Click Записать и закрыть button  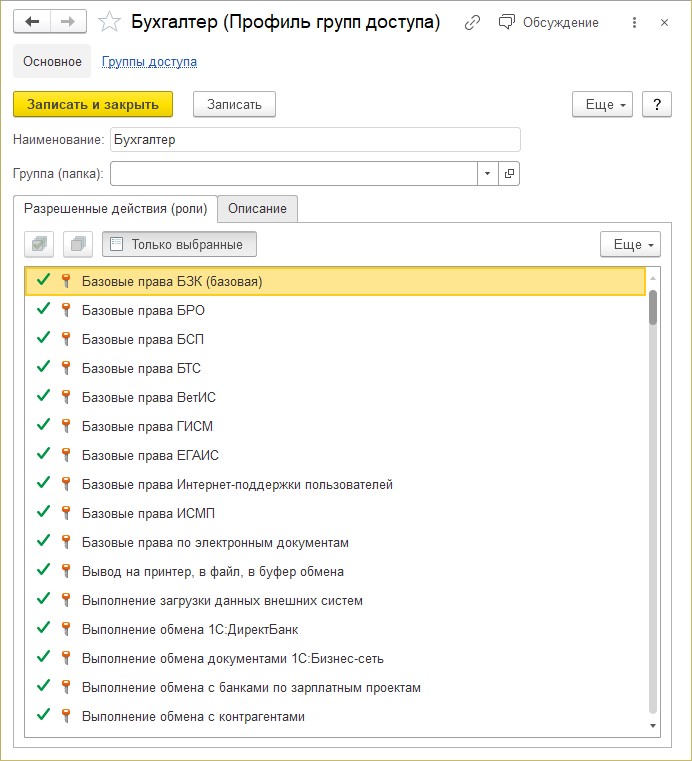[93, 104]
